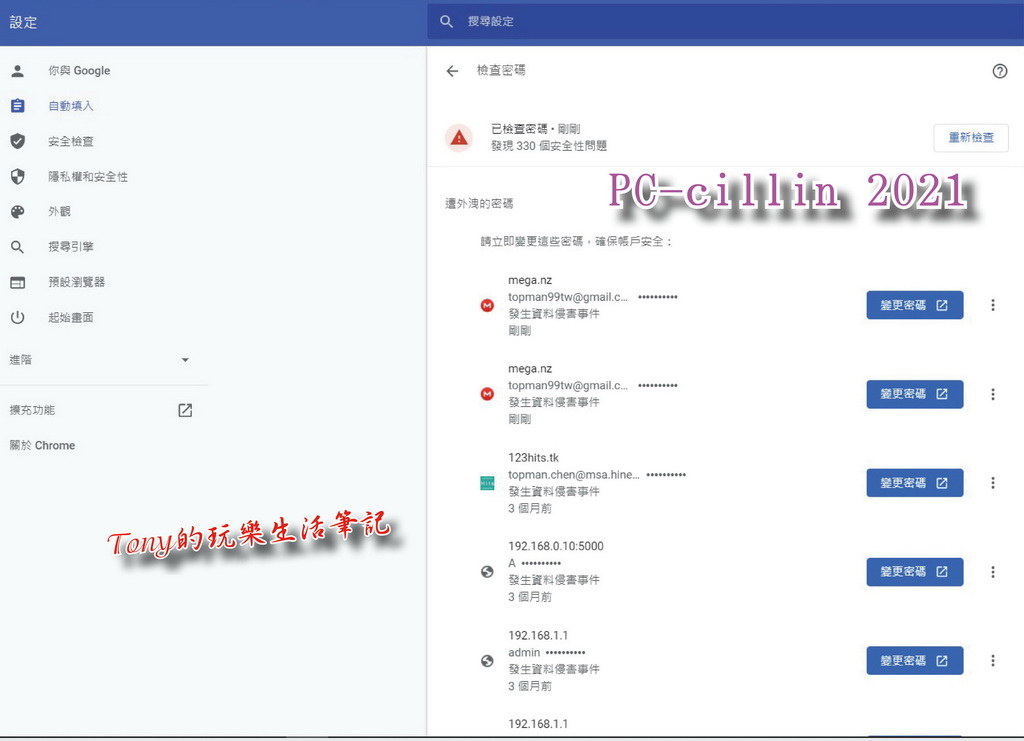Open more options for 123hits.tk entry
The image size is (1024, 741).
coord(993,482)
